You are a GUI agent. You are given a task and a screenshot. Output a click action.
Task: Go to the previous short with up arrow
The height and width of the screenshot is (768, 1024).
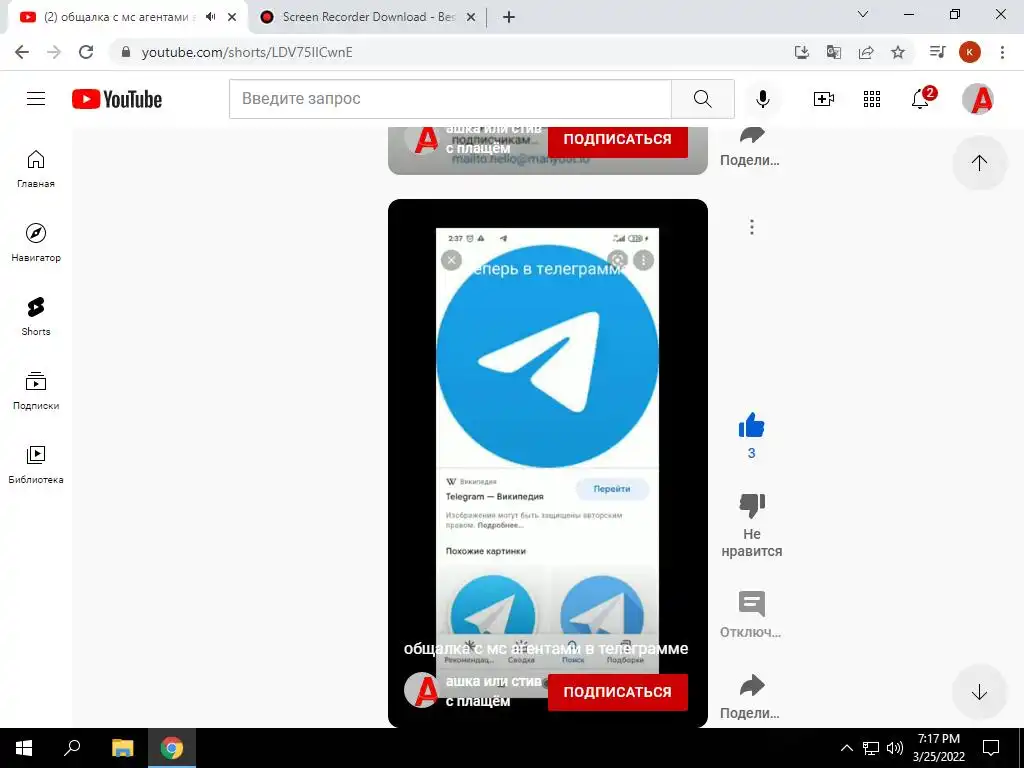pos(979,163)
